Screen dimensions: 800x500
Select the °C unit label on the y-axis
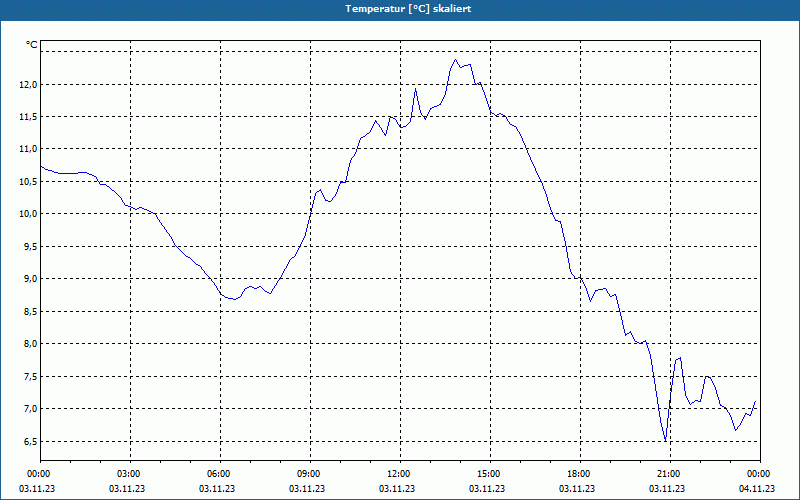(x=32, y=45)
